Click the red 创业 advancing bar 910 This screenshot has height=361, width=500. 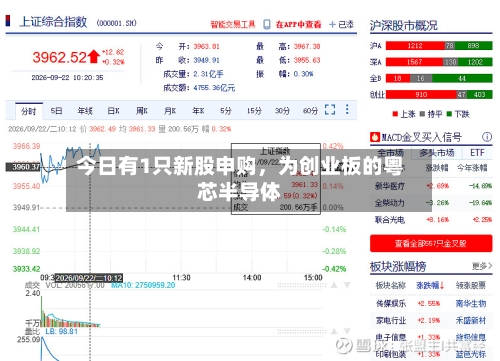(421, 95)
